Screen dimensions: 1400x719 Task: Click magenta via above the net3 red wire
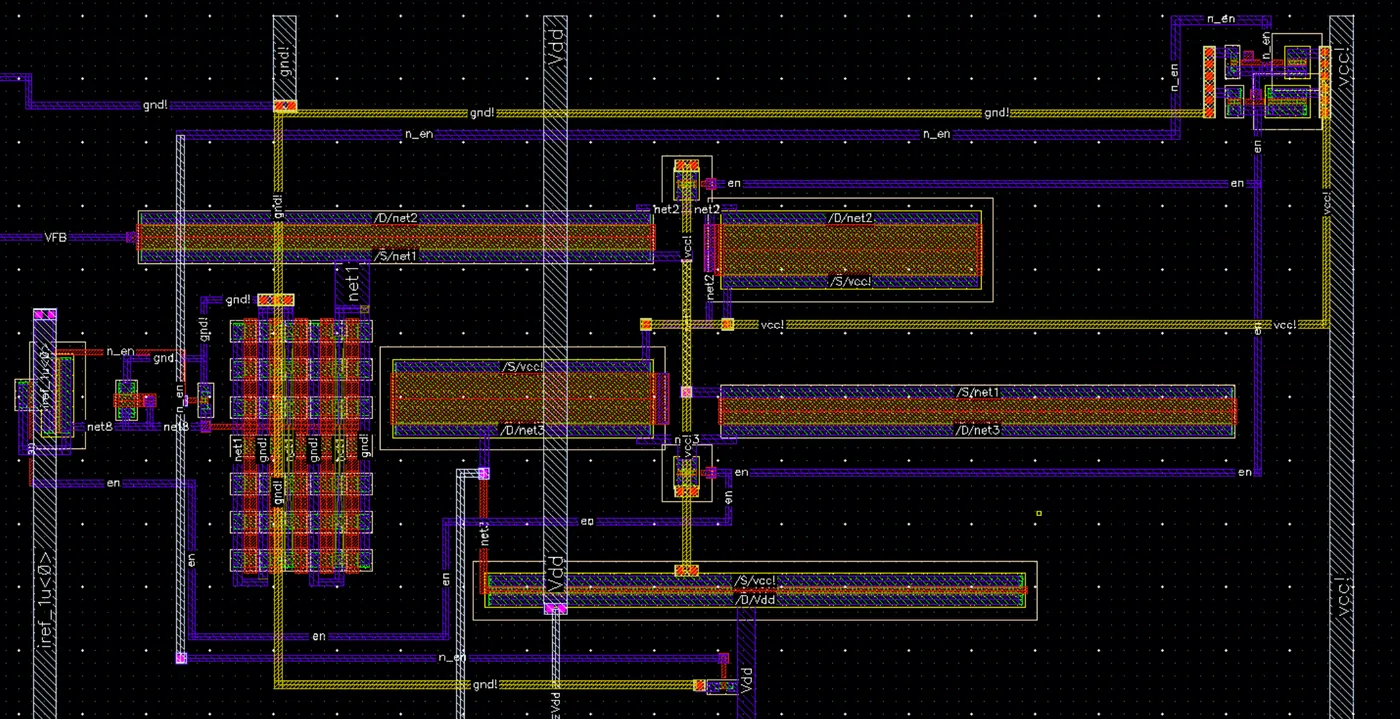coord(484,473)
